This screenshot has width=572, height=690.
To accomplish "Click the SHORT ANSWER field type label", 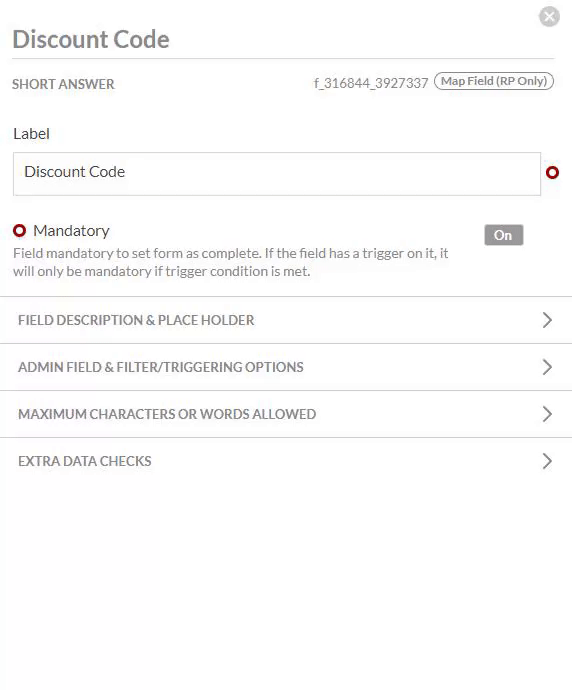I will 63,84.
